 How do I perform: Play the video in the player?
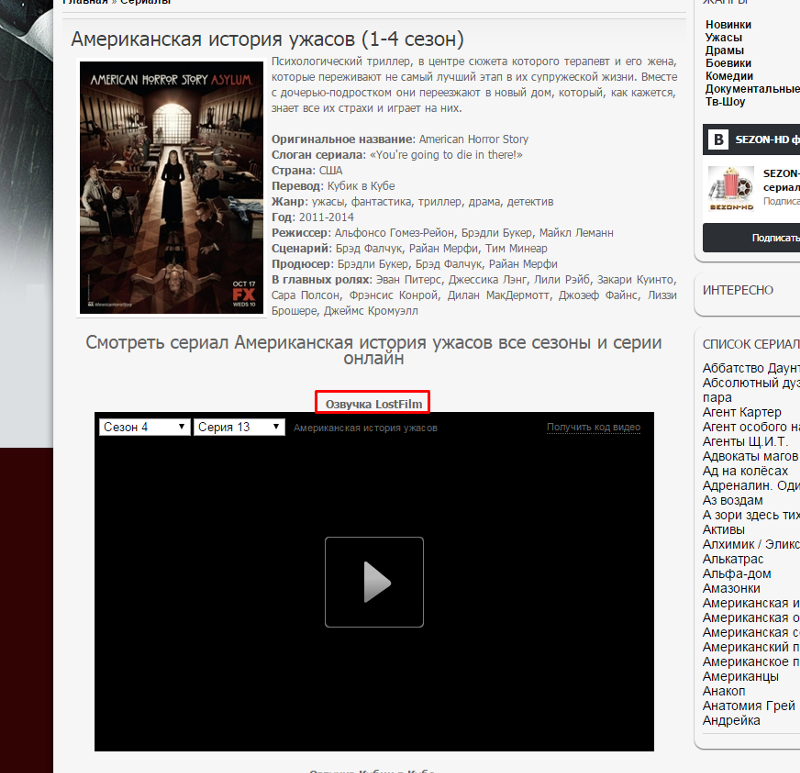(374, 582)
